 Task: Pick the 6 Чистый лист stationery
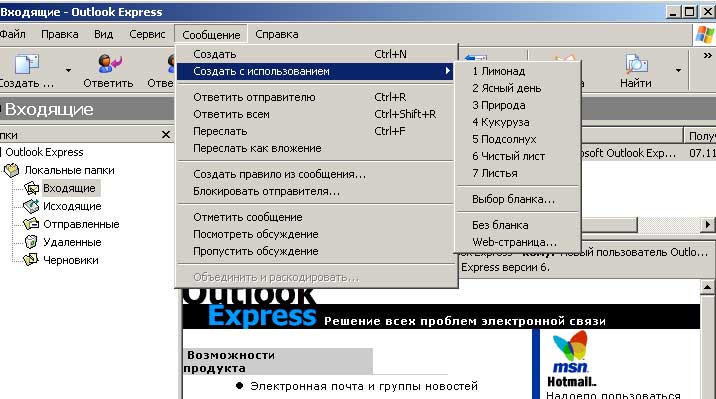point(518,156)
